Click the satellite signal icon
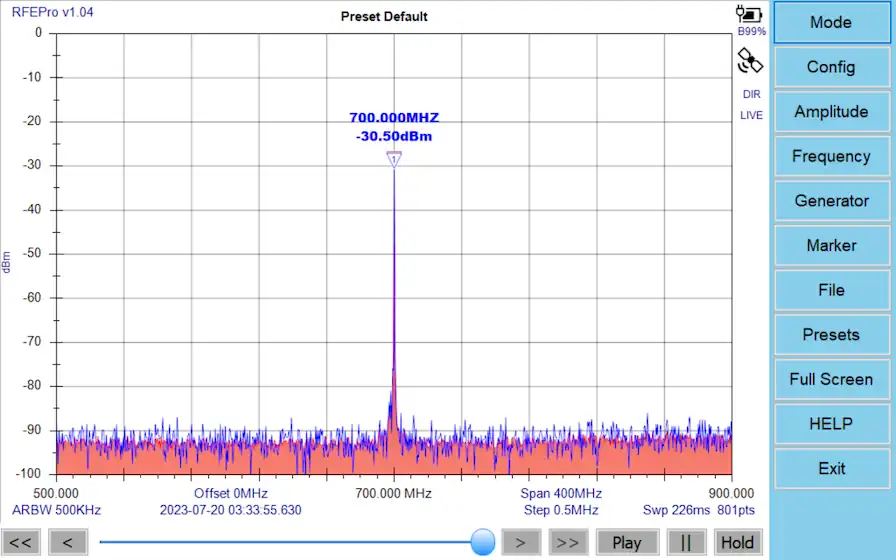This screenshot has height=560, width=896. (750, 62)
